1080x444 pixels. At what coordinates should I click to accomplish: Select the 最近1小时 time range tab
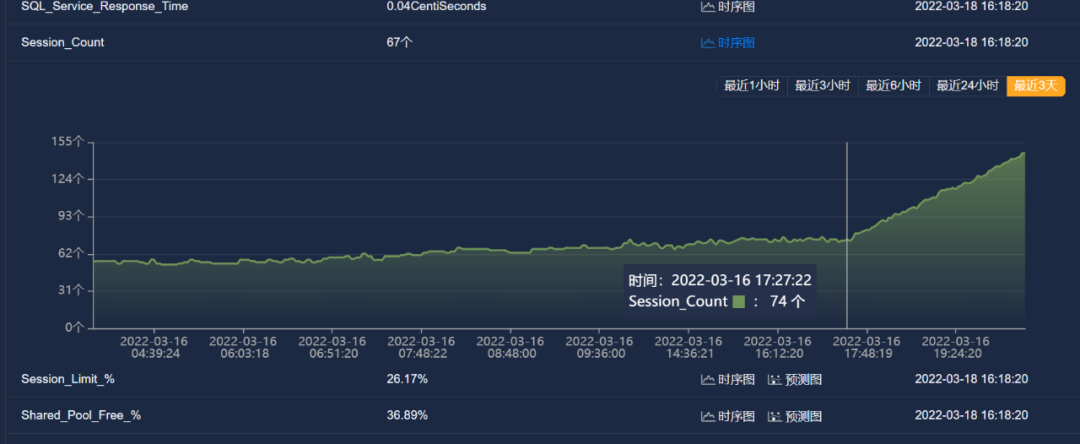click(x=751, y=86)
